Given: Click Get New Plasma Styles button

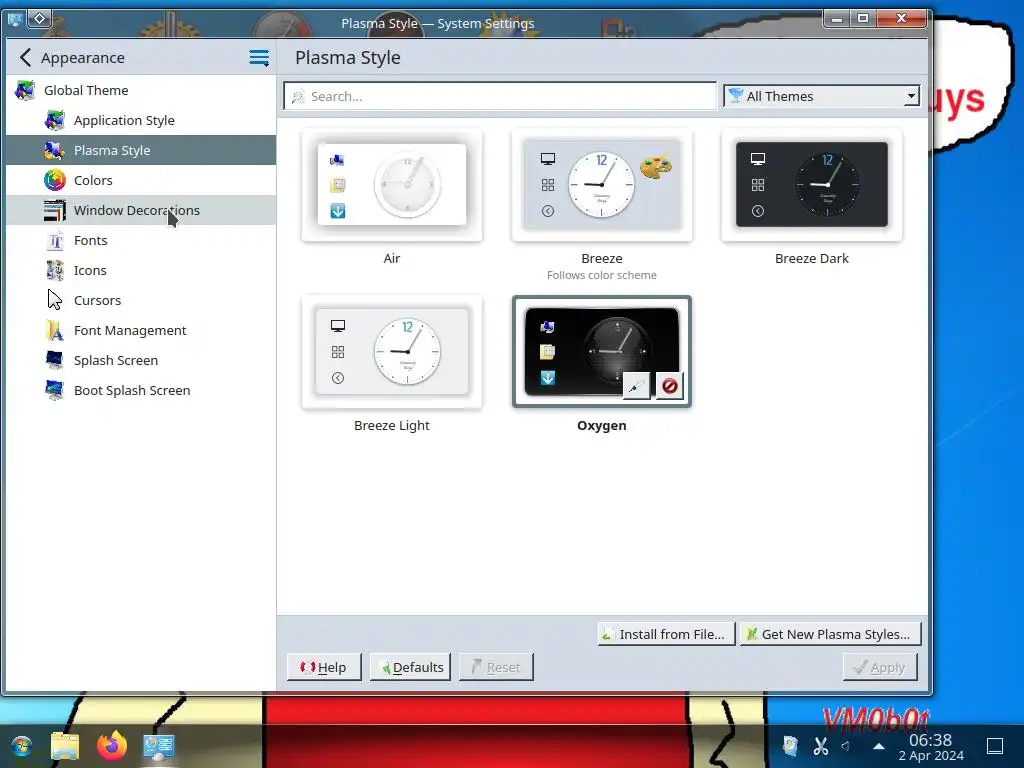Looking at the screenshot, I should 830,634.
